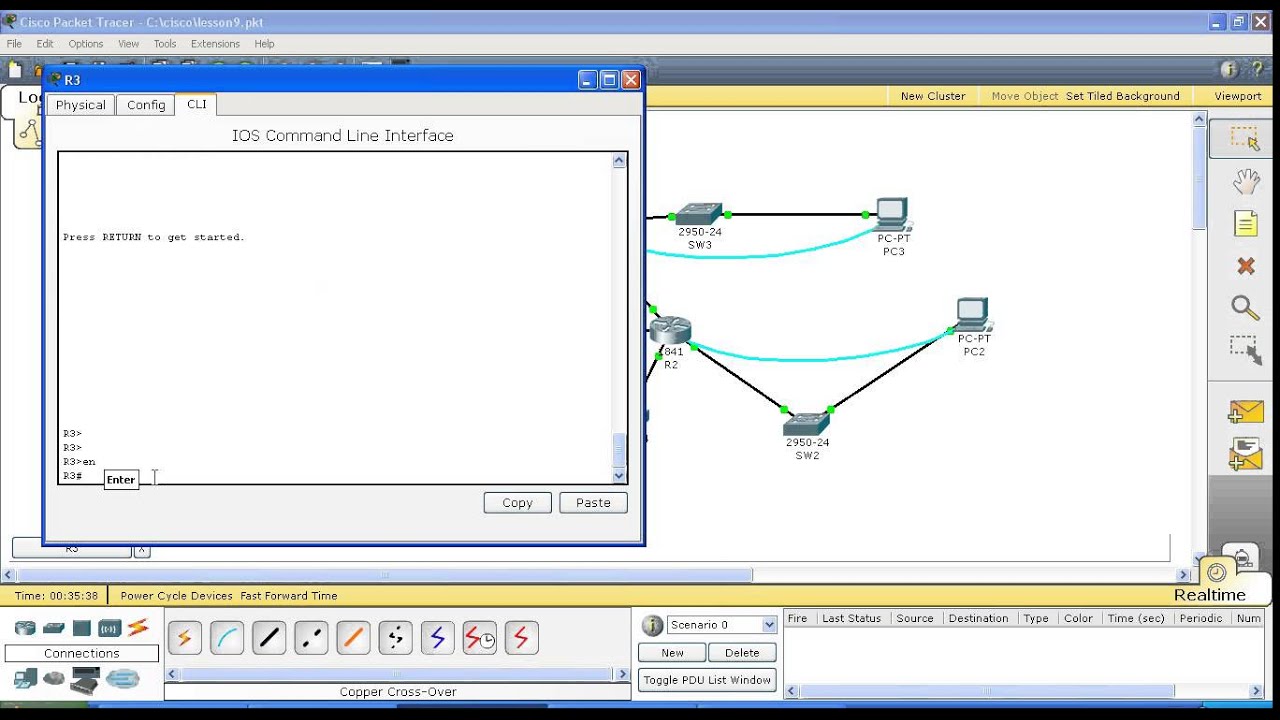Select the End Devices category icon
Image resolution: width=1280 pixels, height=720 pixels.
coord(25,679)
